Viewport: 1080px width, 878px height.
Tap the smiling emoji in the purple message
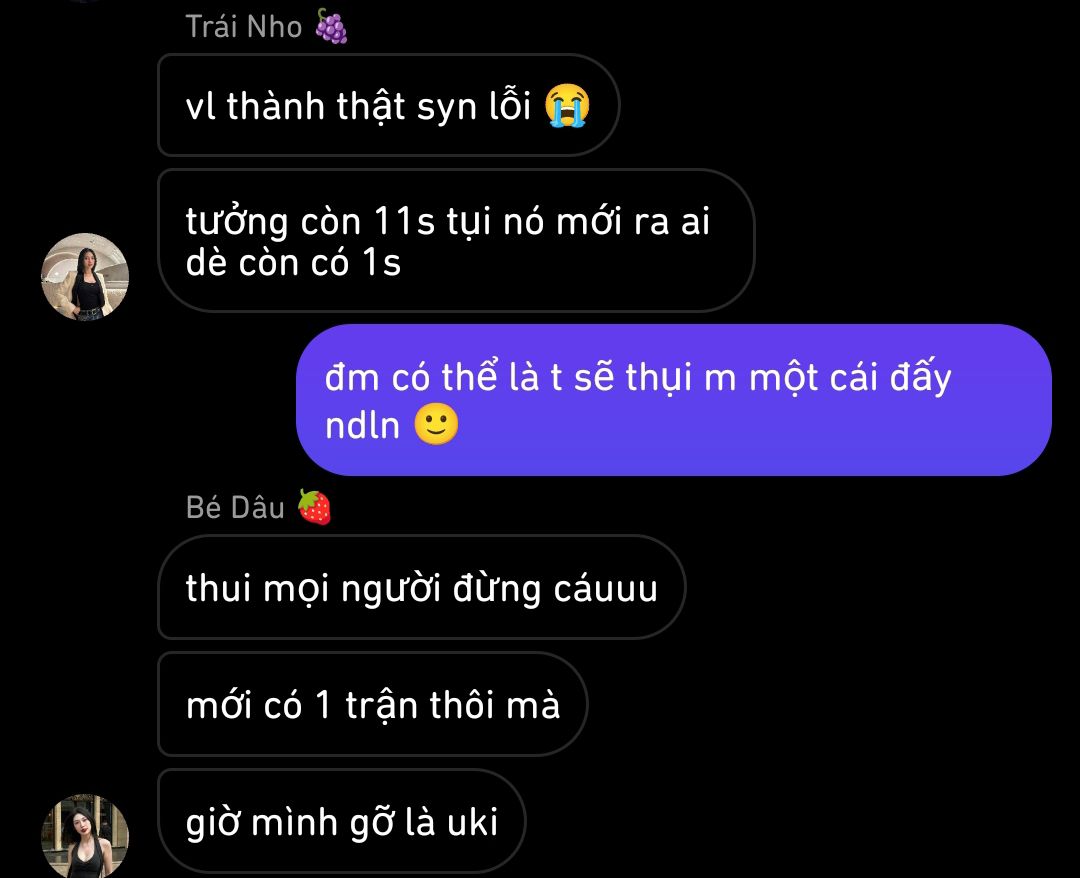(436, 424)
